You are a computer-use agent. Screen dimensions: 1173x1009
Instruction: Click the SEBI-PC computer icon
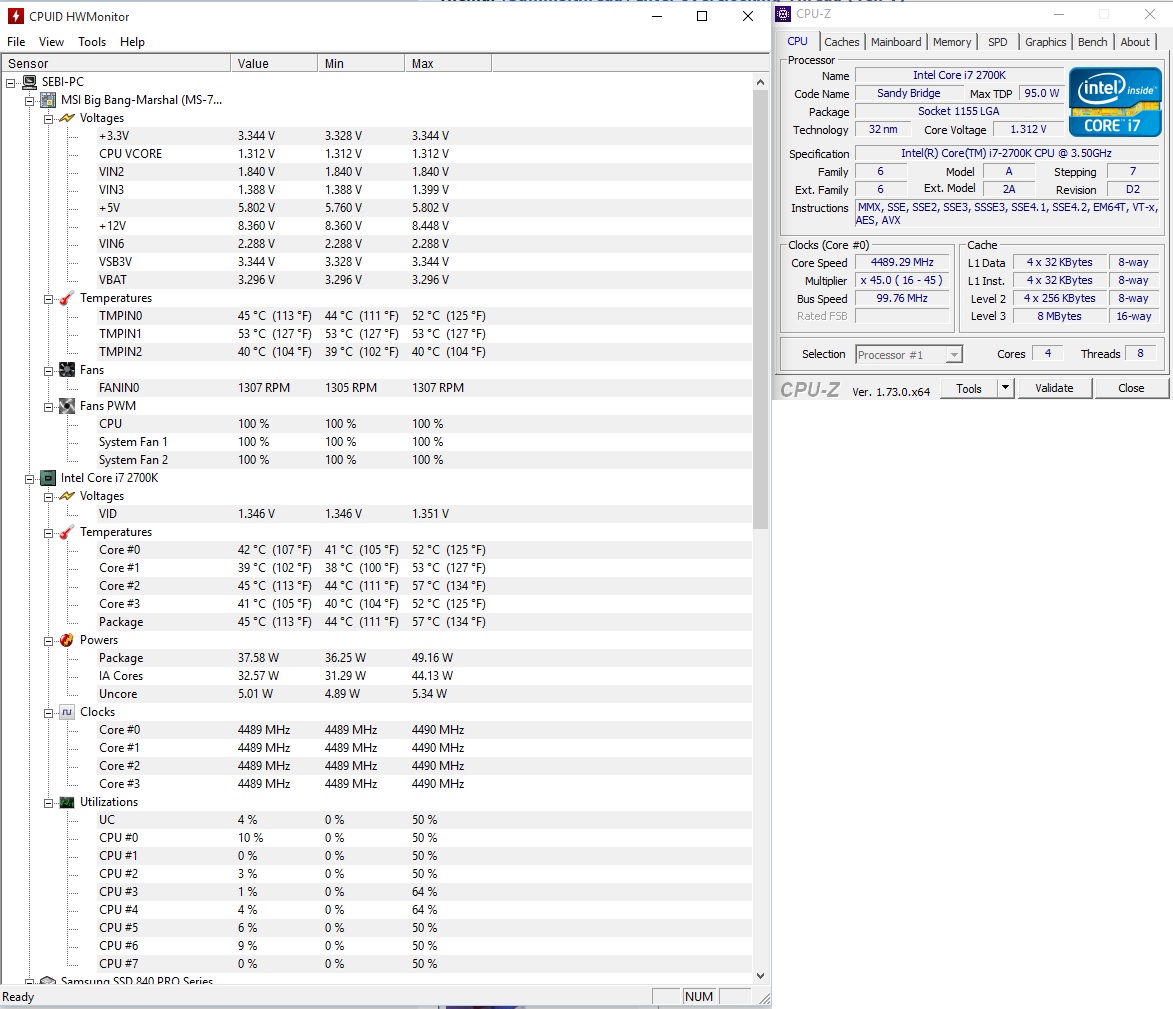pos(29,82)
